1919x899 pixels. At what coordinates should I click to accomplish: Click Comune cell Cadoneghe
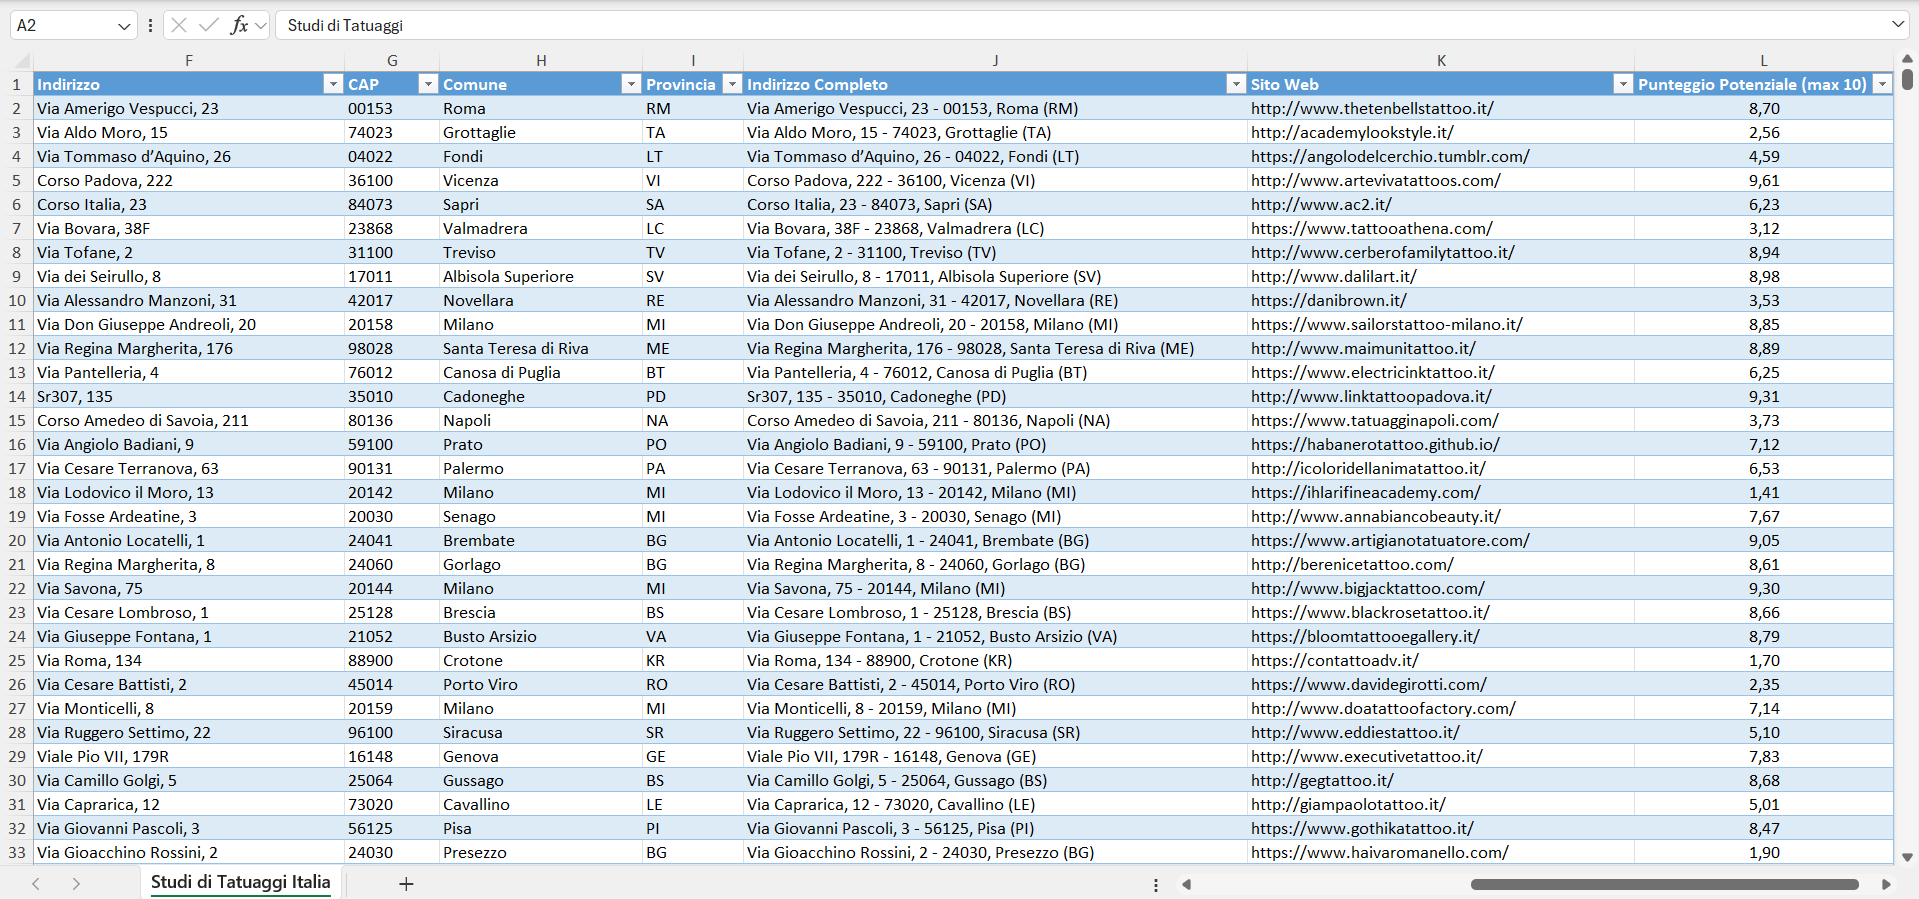pos(541,396)
